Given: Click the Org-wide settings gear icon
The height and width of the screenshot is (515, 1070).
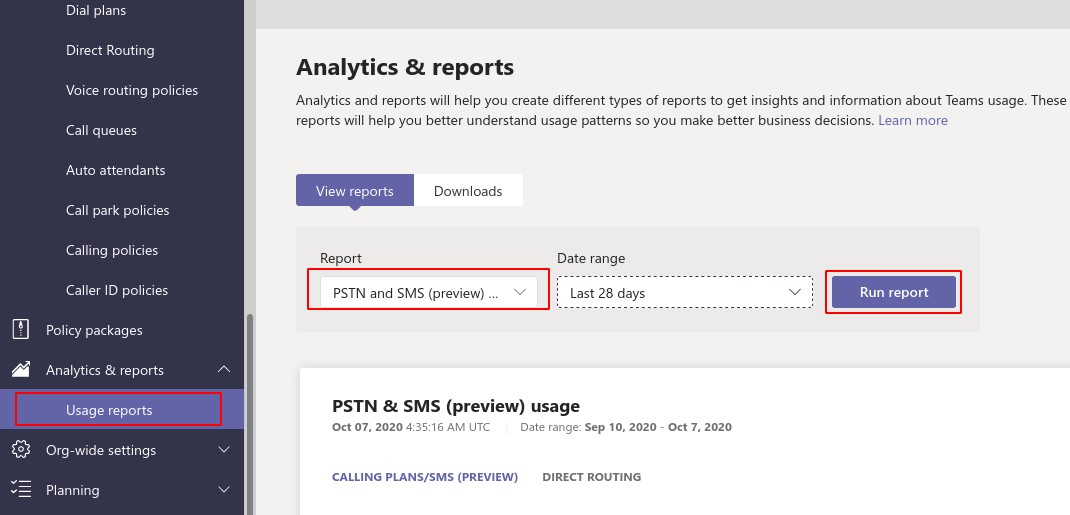Looking at the screenshot, I should point(21,450).
